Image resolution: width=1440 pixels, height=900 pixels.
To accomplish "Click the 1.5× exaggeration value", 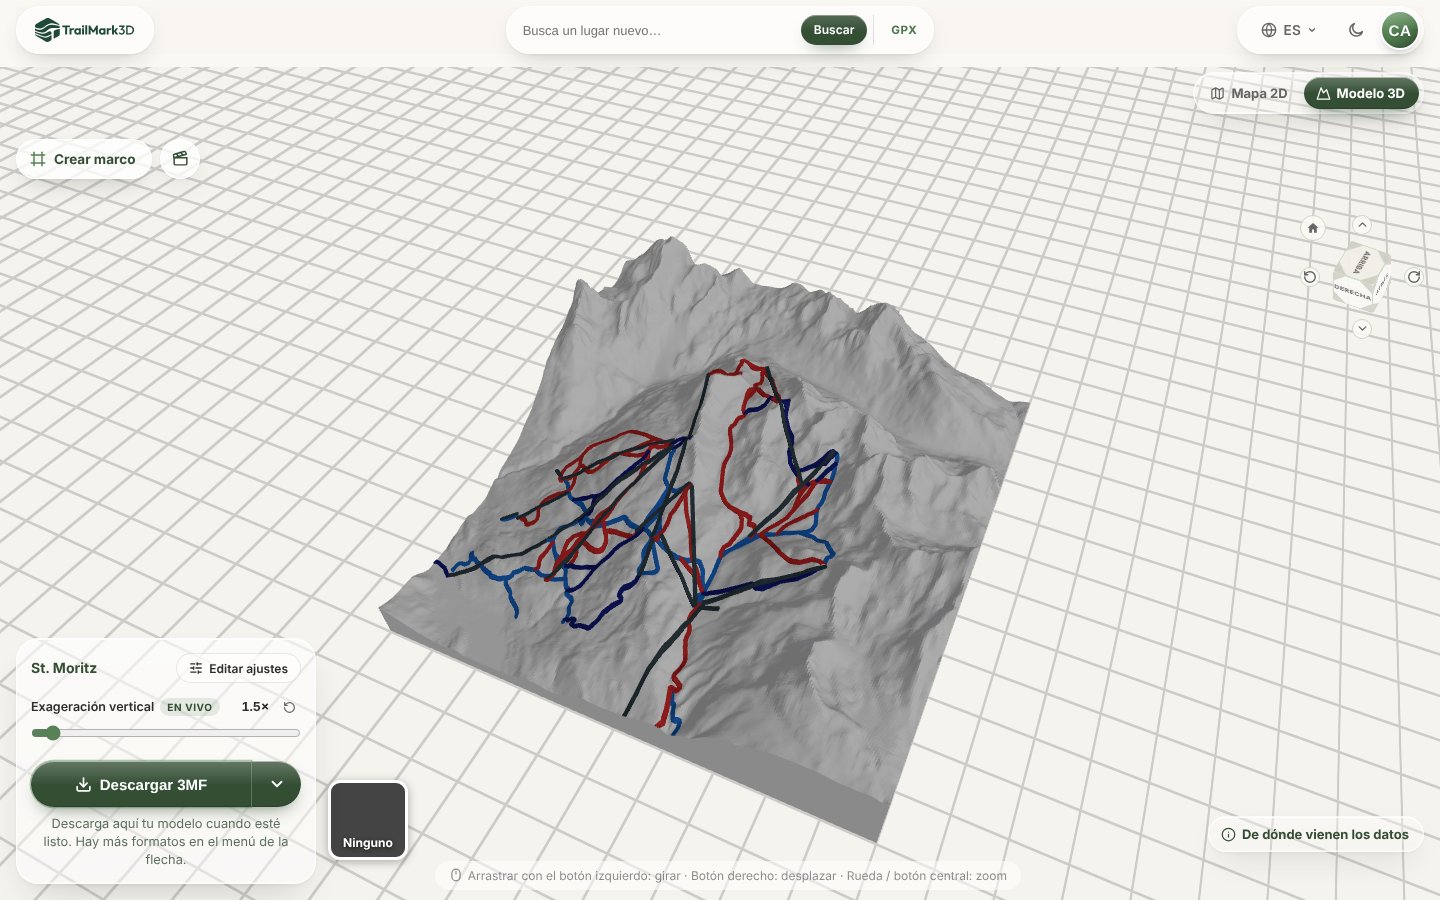I will point(255,707).
